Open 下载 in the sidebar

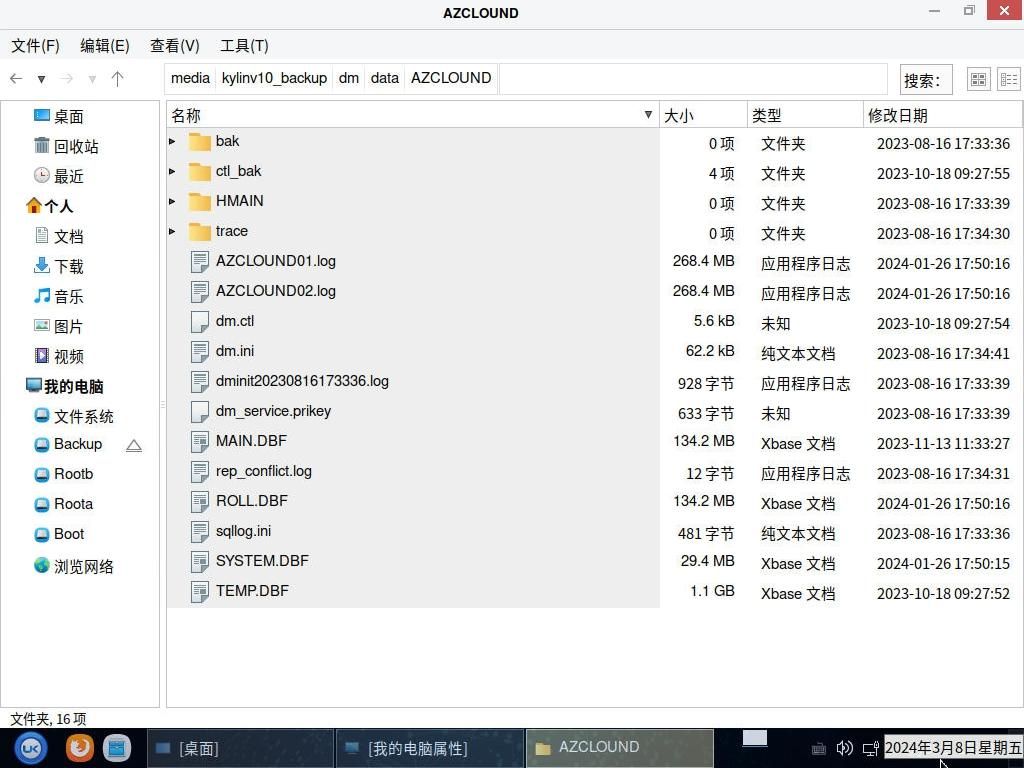coord(59,267)
